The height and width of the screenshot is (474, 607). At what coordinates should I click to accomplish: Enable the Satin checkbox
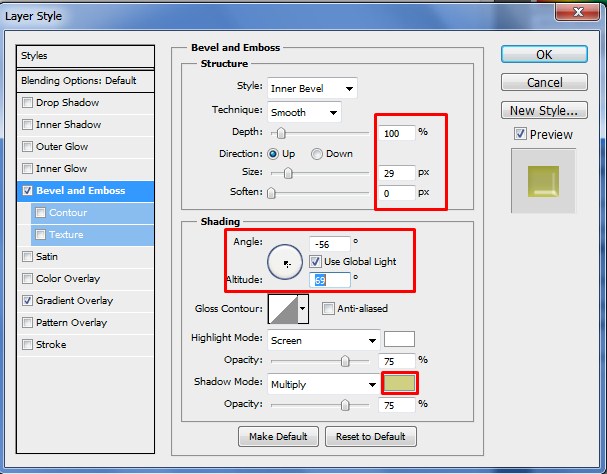[x=27, y=256]
